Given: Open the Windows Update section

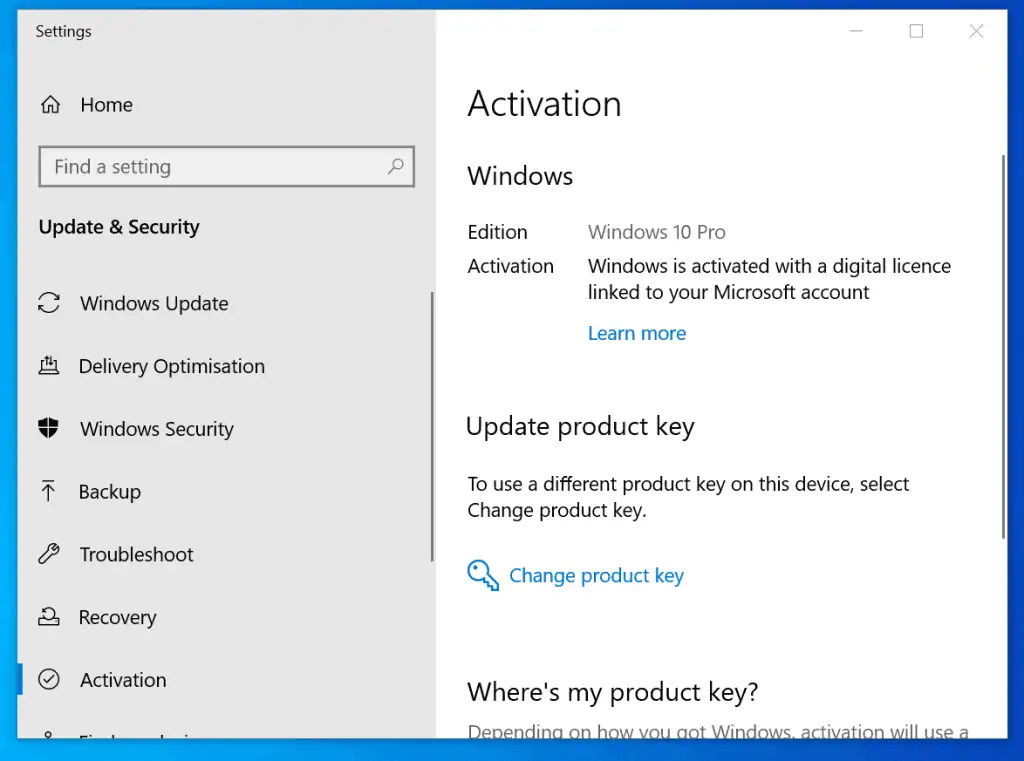Looking at the screenshot, I should click(x=153, y=303).
